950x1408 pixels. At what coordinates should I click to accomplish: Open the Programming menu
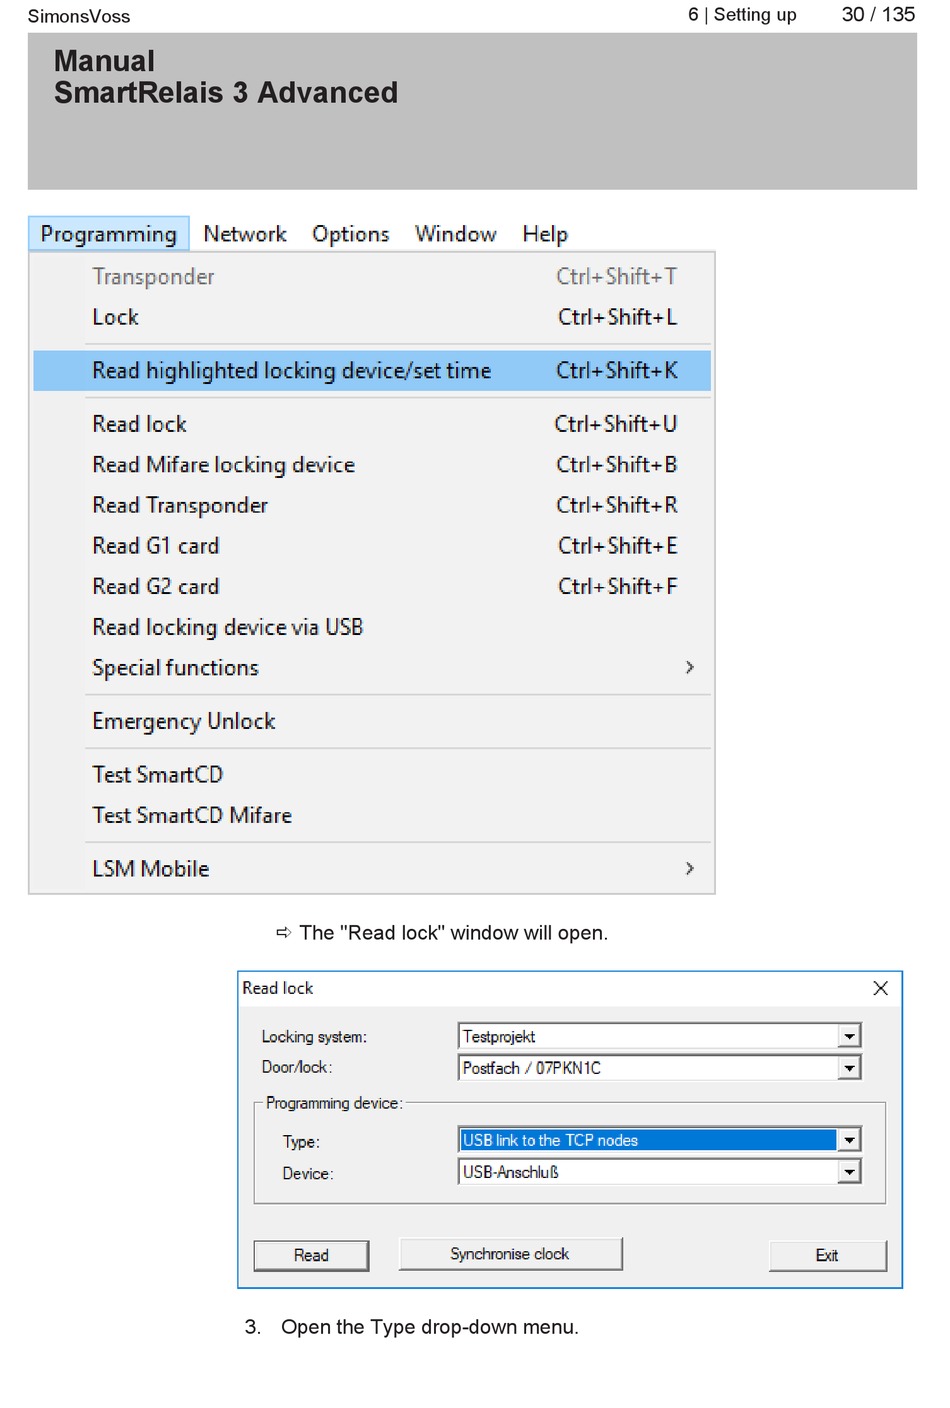[x=108, y=234]
